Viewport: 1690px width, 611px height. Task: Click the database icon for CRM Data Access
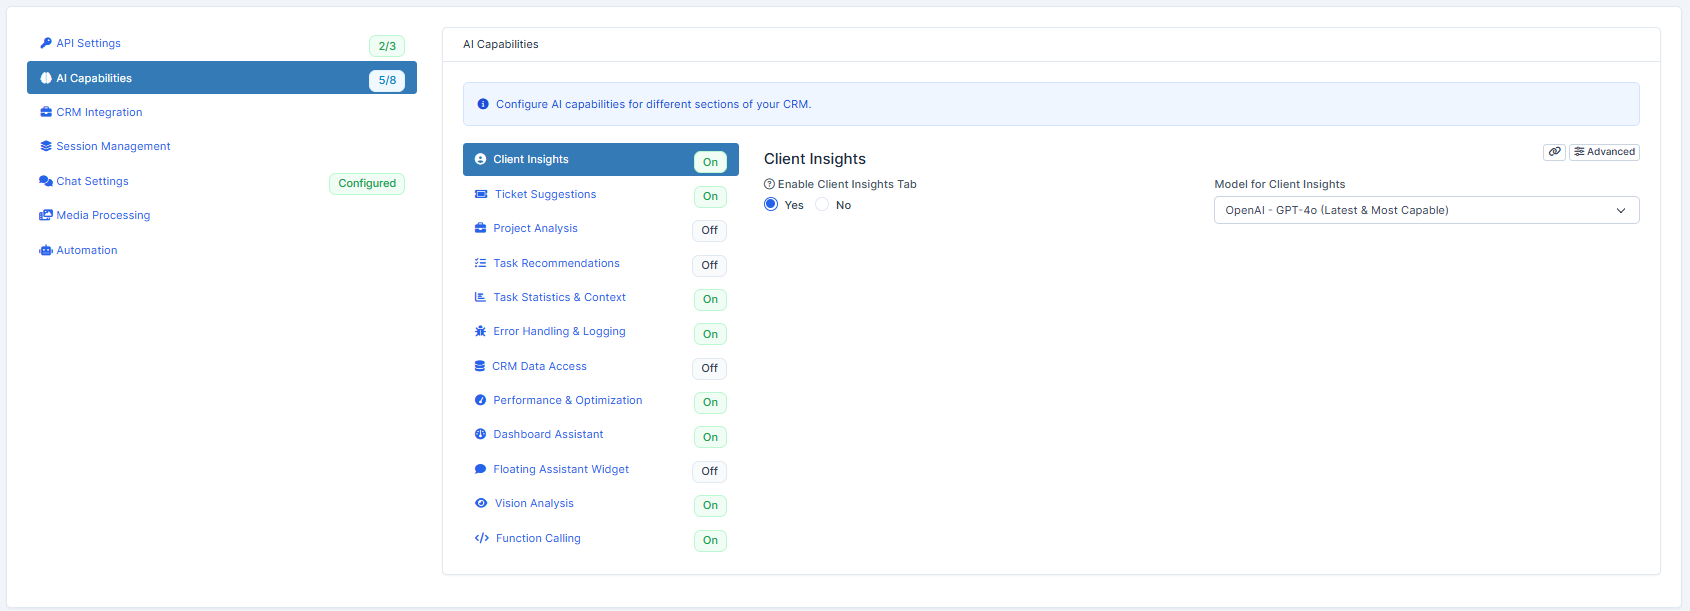tap(480, 366)
